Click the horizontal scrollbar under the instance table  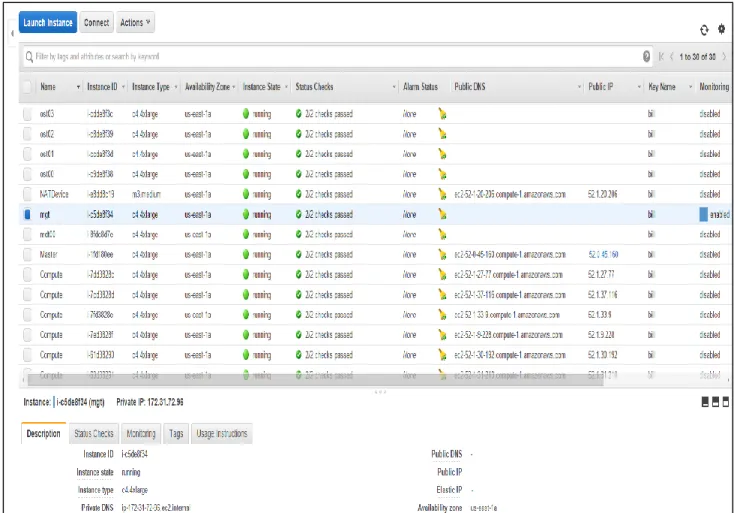(315, 380)
